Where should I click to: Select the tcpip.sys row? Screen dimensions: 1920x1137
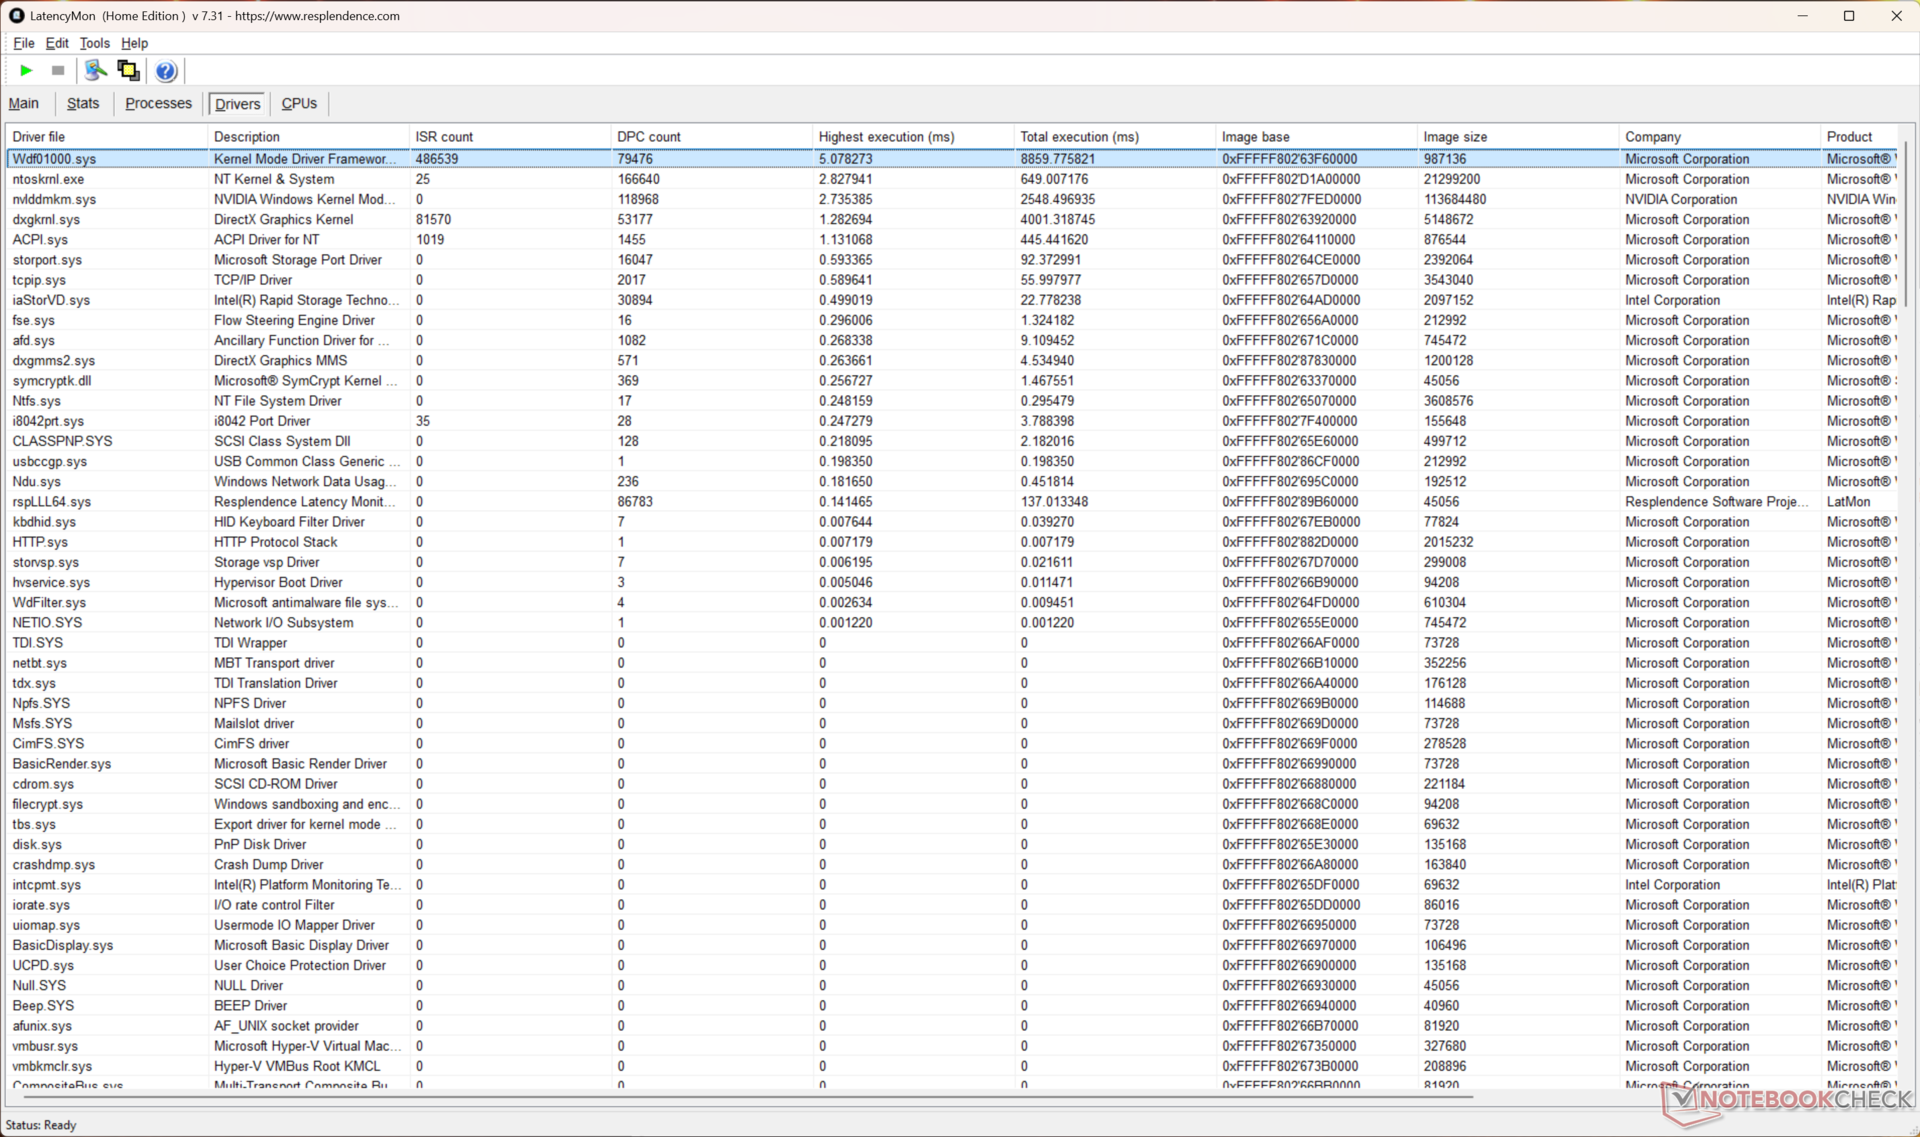(952, 280)
